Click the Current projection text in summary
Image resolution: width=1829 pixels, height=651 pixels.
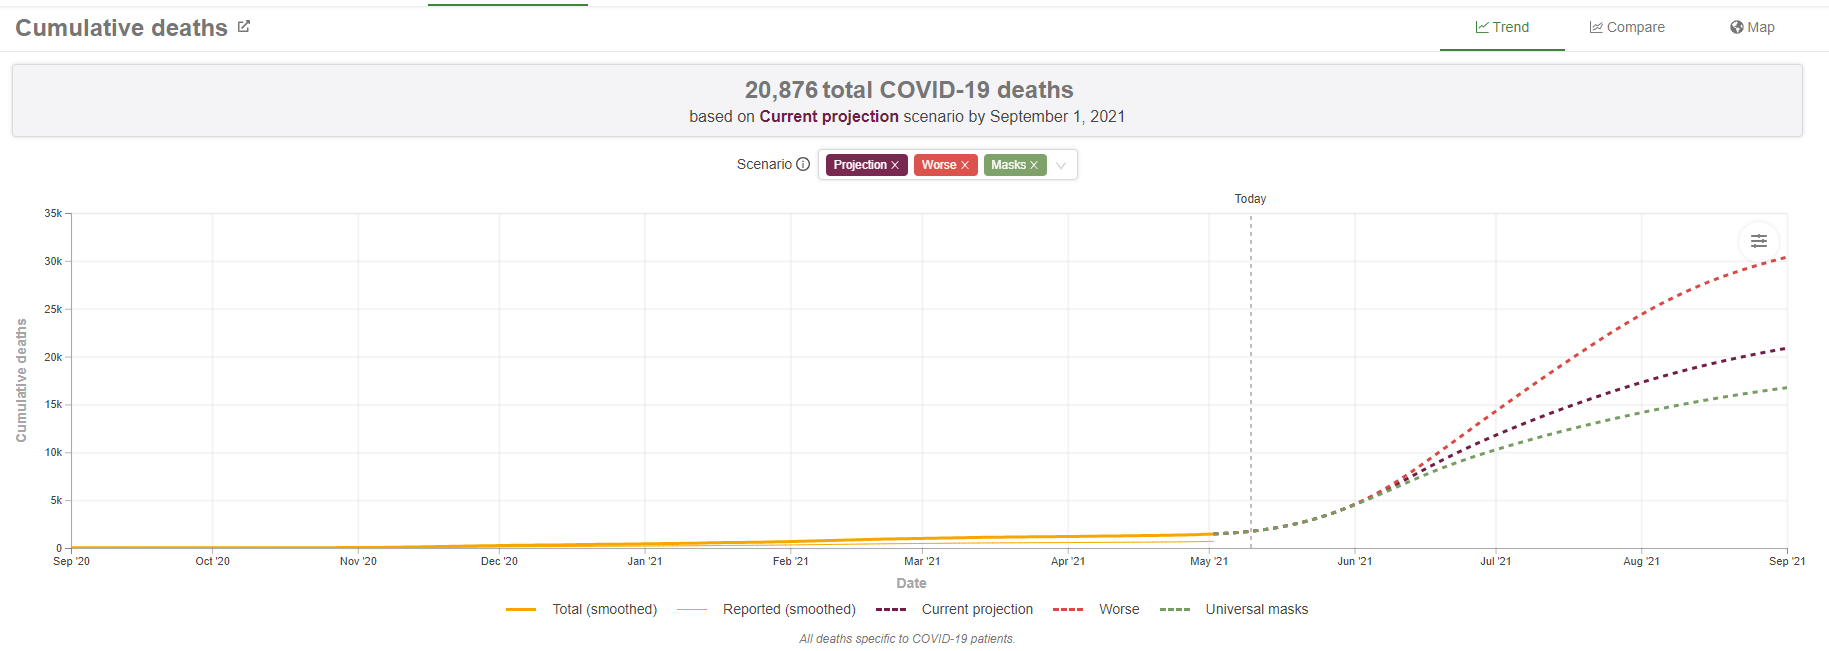(828, 117)
